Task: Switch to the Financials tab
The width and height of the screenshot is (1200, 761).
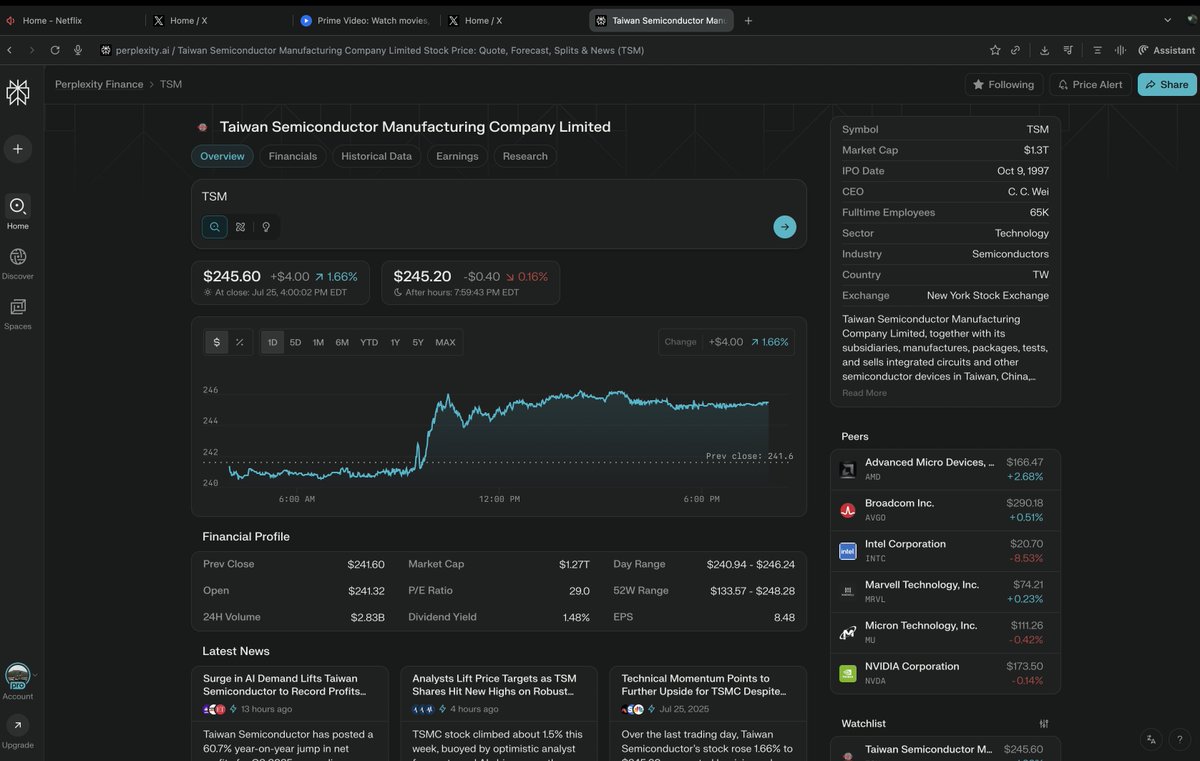Action: click(293, 156)
